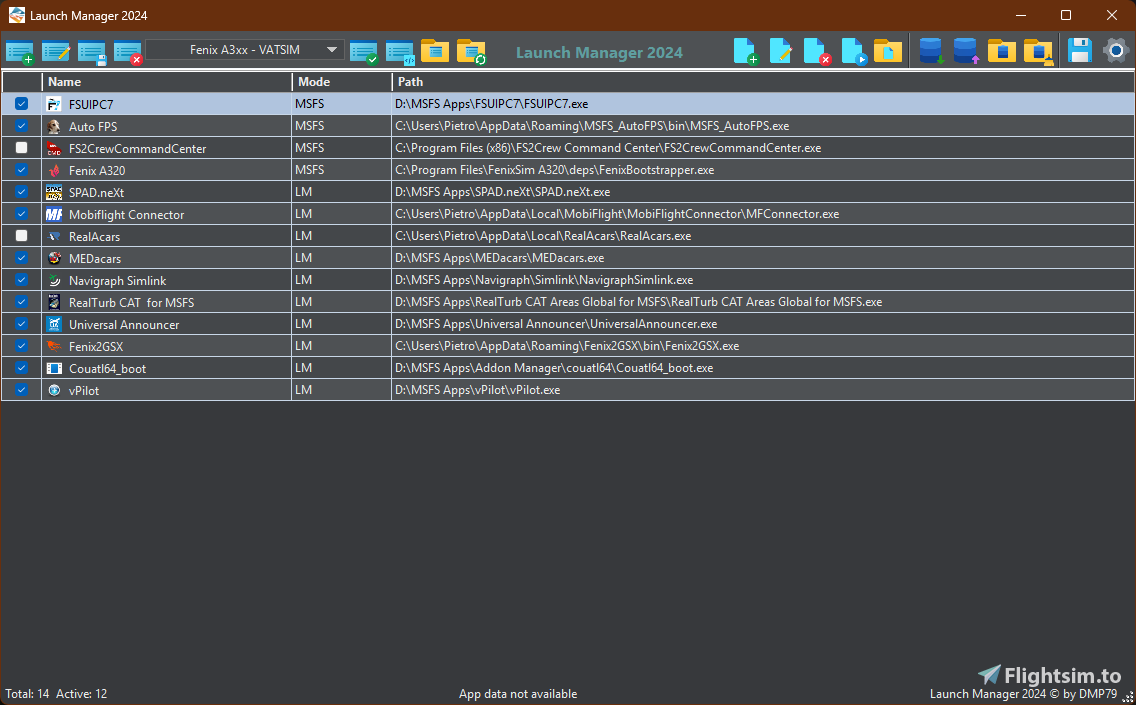
Task: Click the window resize grip
Action: 1128,697
